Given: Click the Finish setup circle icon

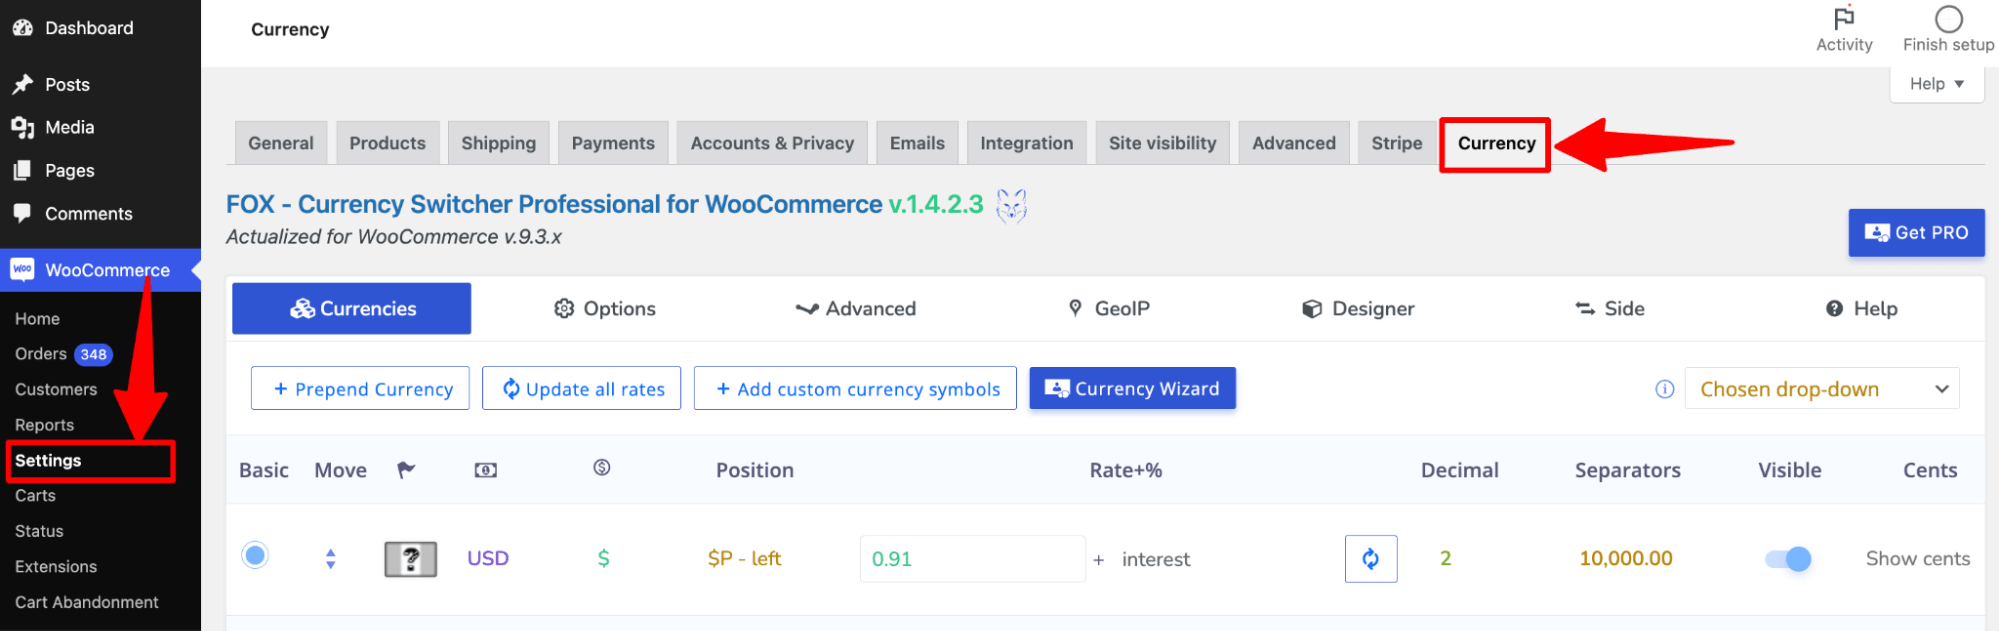Looking at the screenshot, I should [x=1948, y=19].
